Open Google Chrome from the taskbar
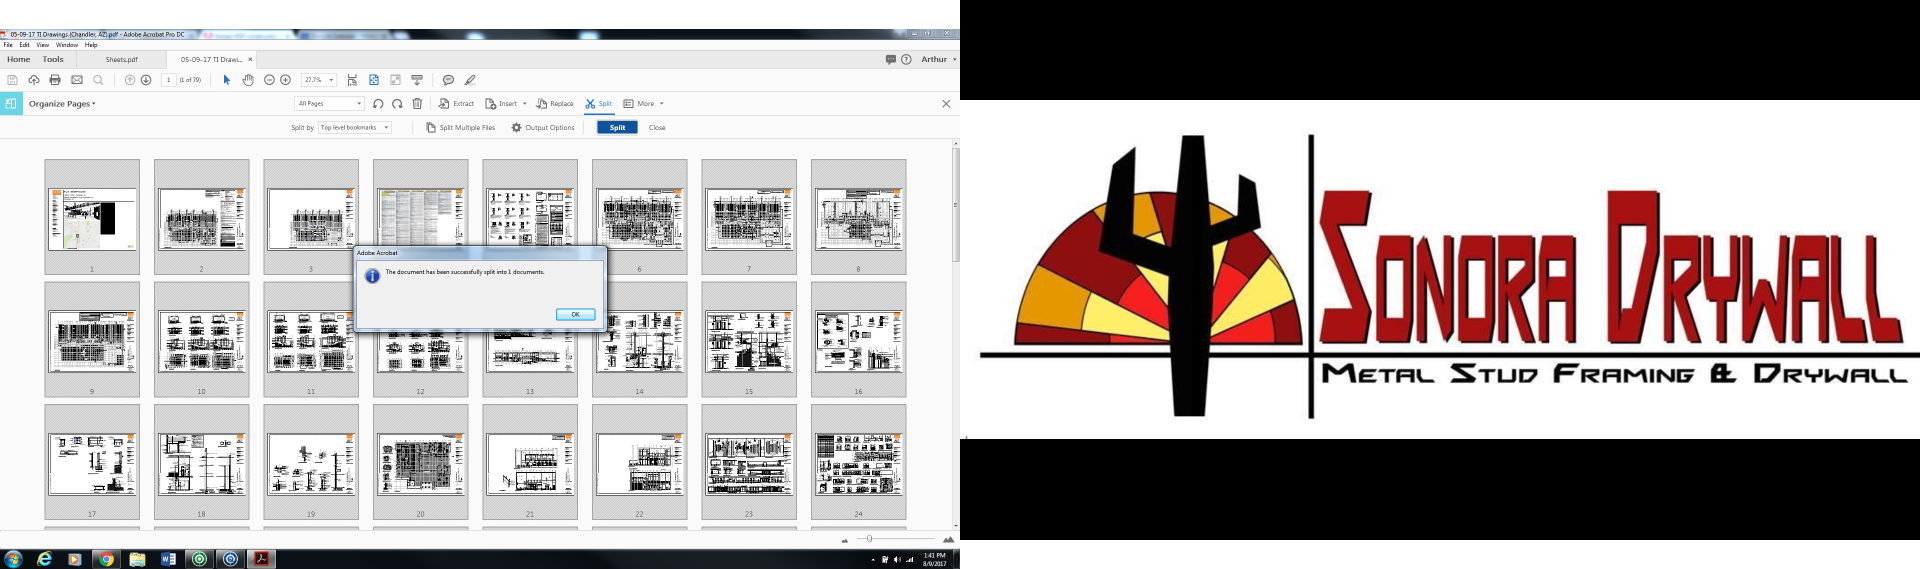The image size is (1920, 569). 106,559
